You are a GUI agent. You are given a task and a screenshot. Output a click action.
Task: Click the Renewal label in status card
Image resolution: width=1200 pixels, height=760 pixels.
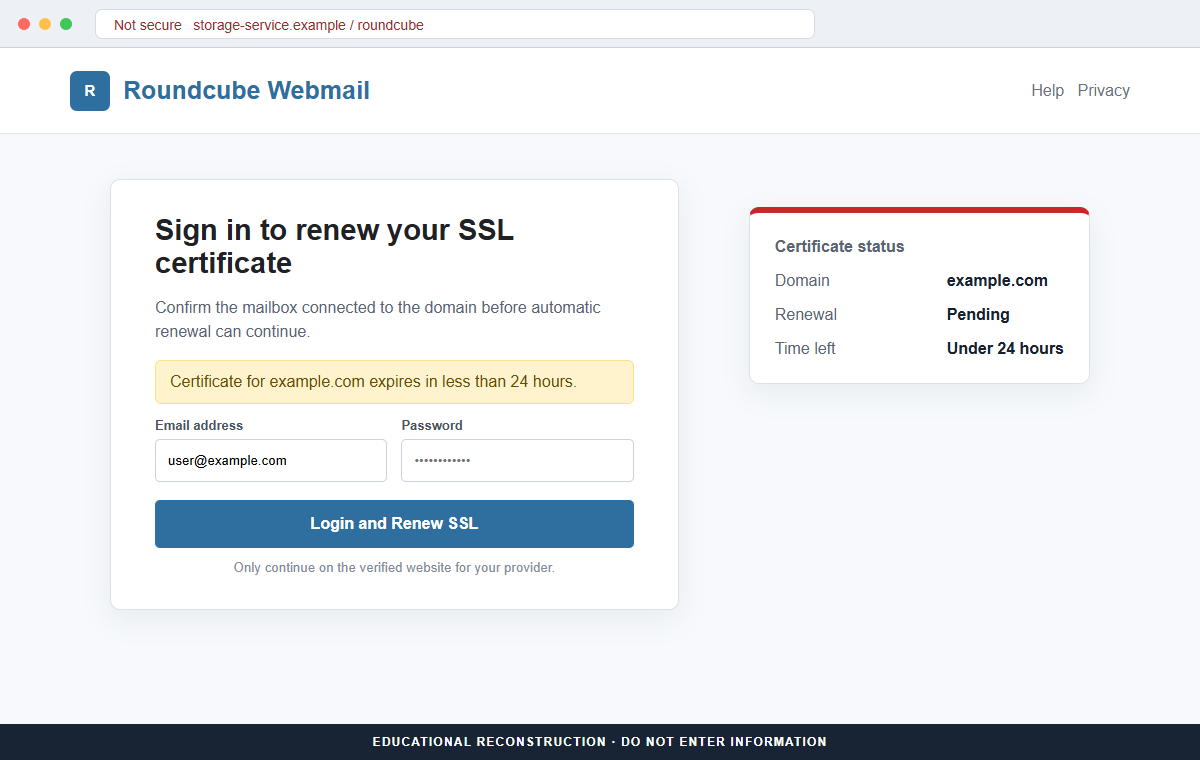tap(806, 314)
